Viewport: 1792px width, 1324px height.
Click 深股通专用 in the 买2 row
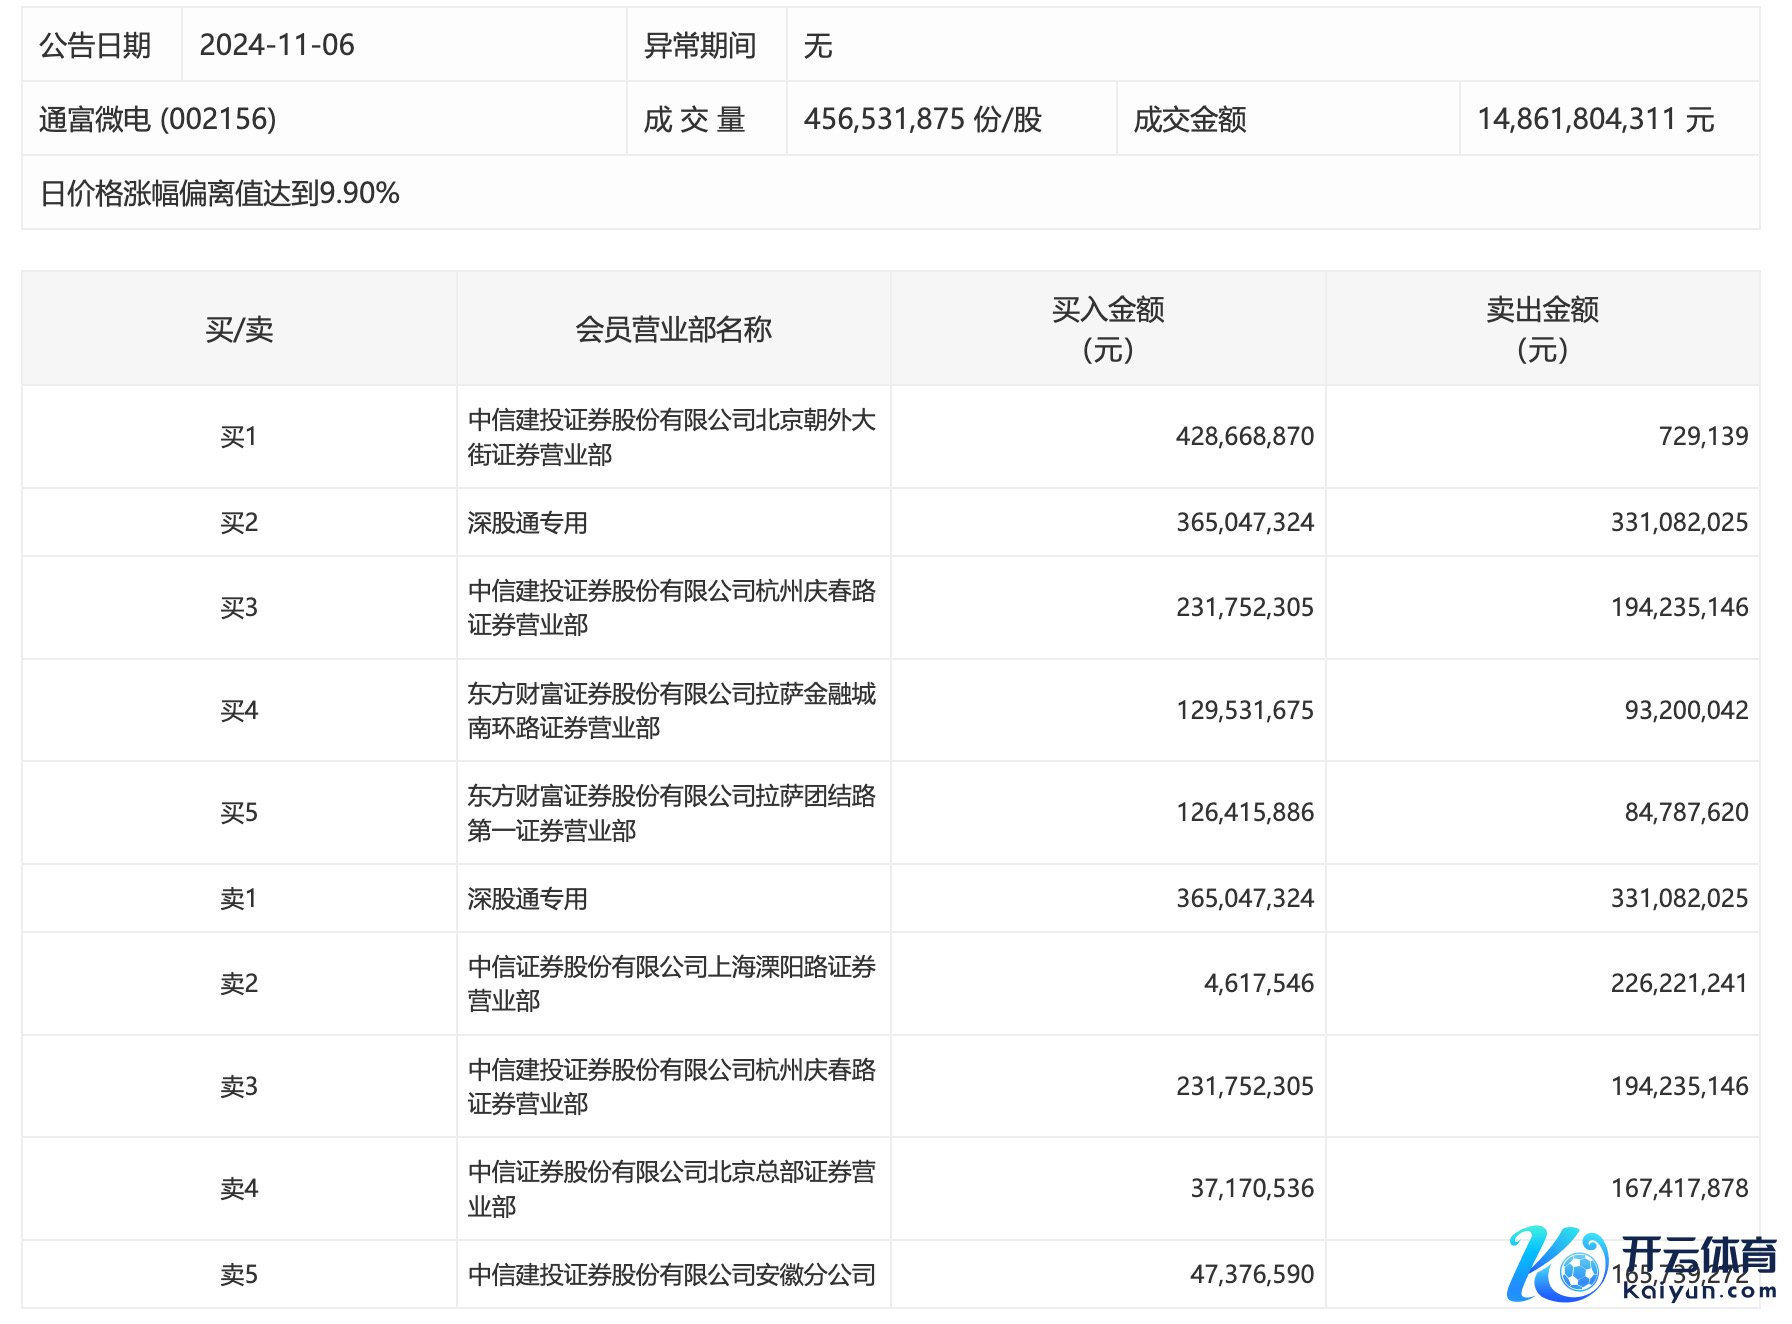pos(527,522)
